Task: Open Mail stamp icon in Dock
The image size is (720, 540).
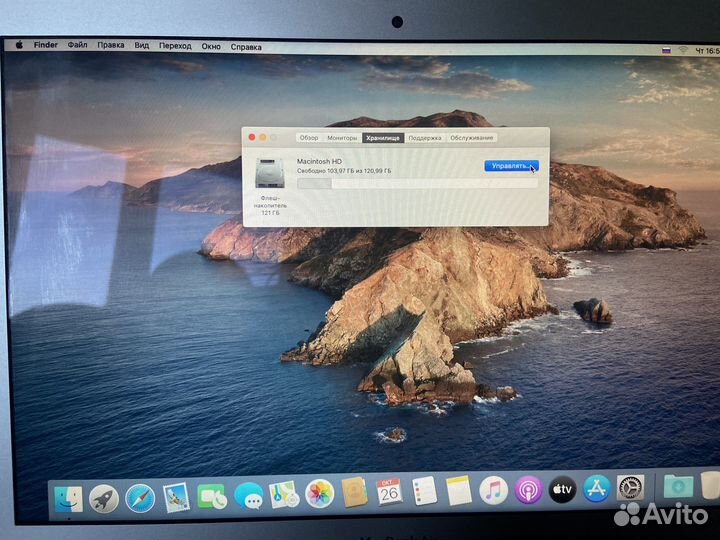Action: [x=176, y=497]
